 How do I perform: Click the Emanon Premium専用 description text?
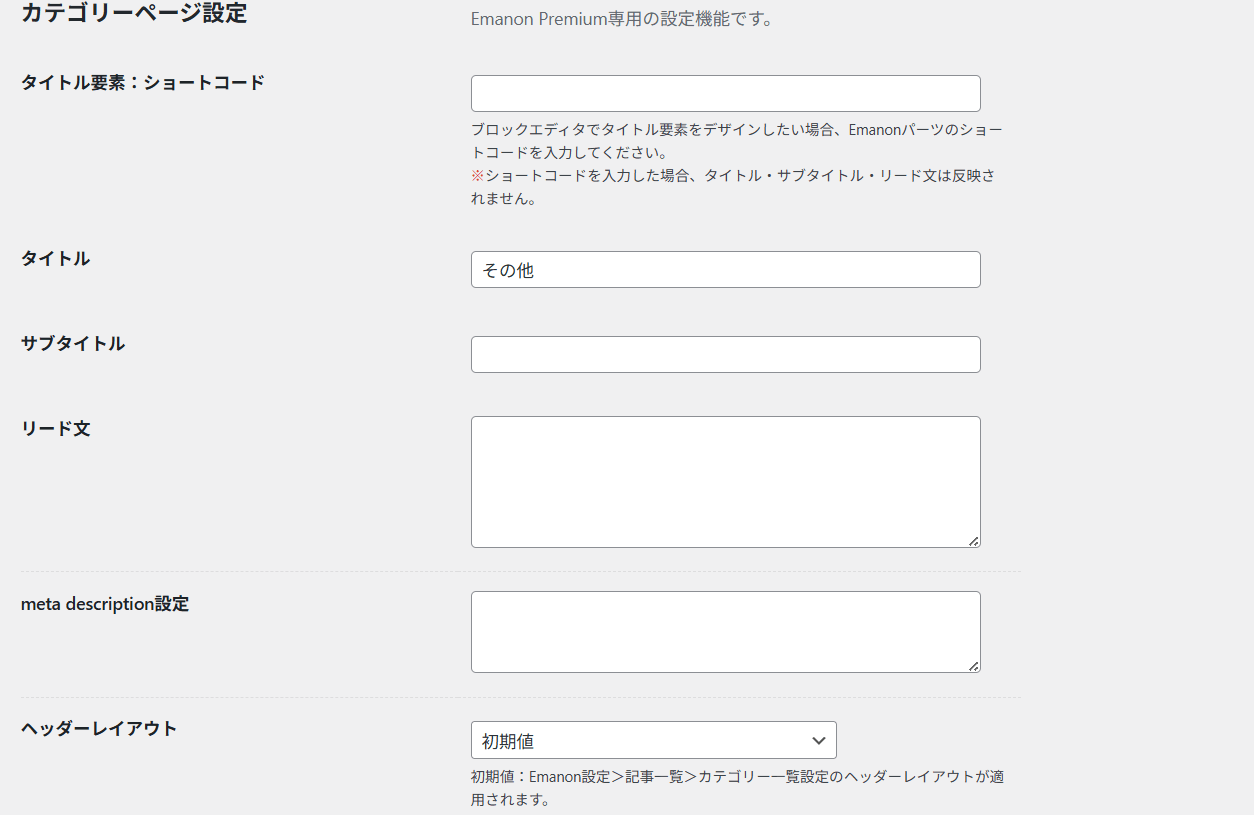[x=621, y=19]
